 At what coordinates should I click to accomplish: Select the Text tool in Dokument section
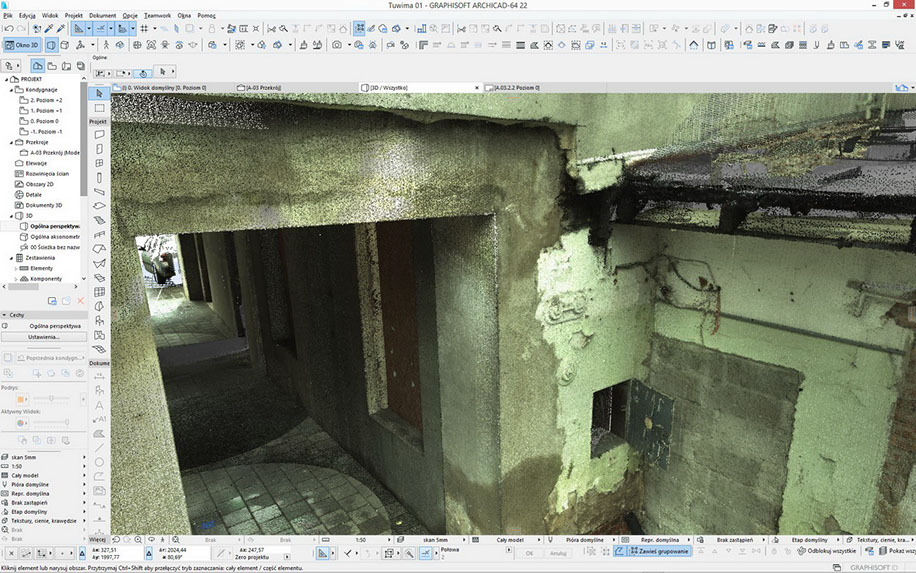point(100,403)
